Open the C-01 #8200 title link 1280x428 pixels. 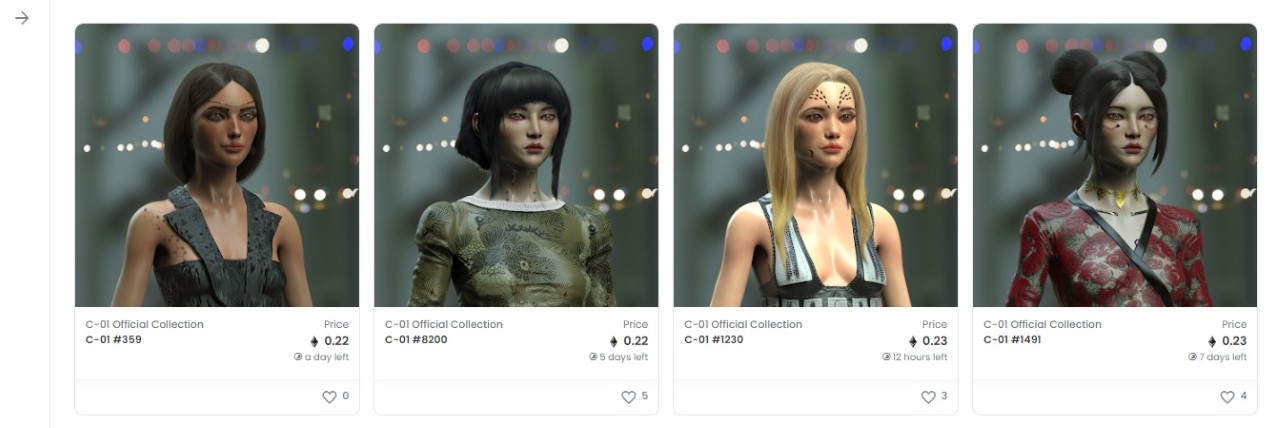(416, 339)
